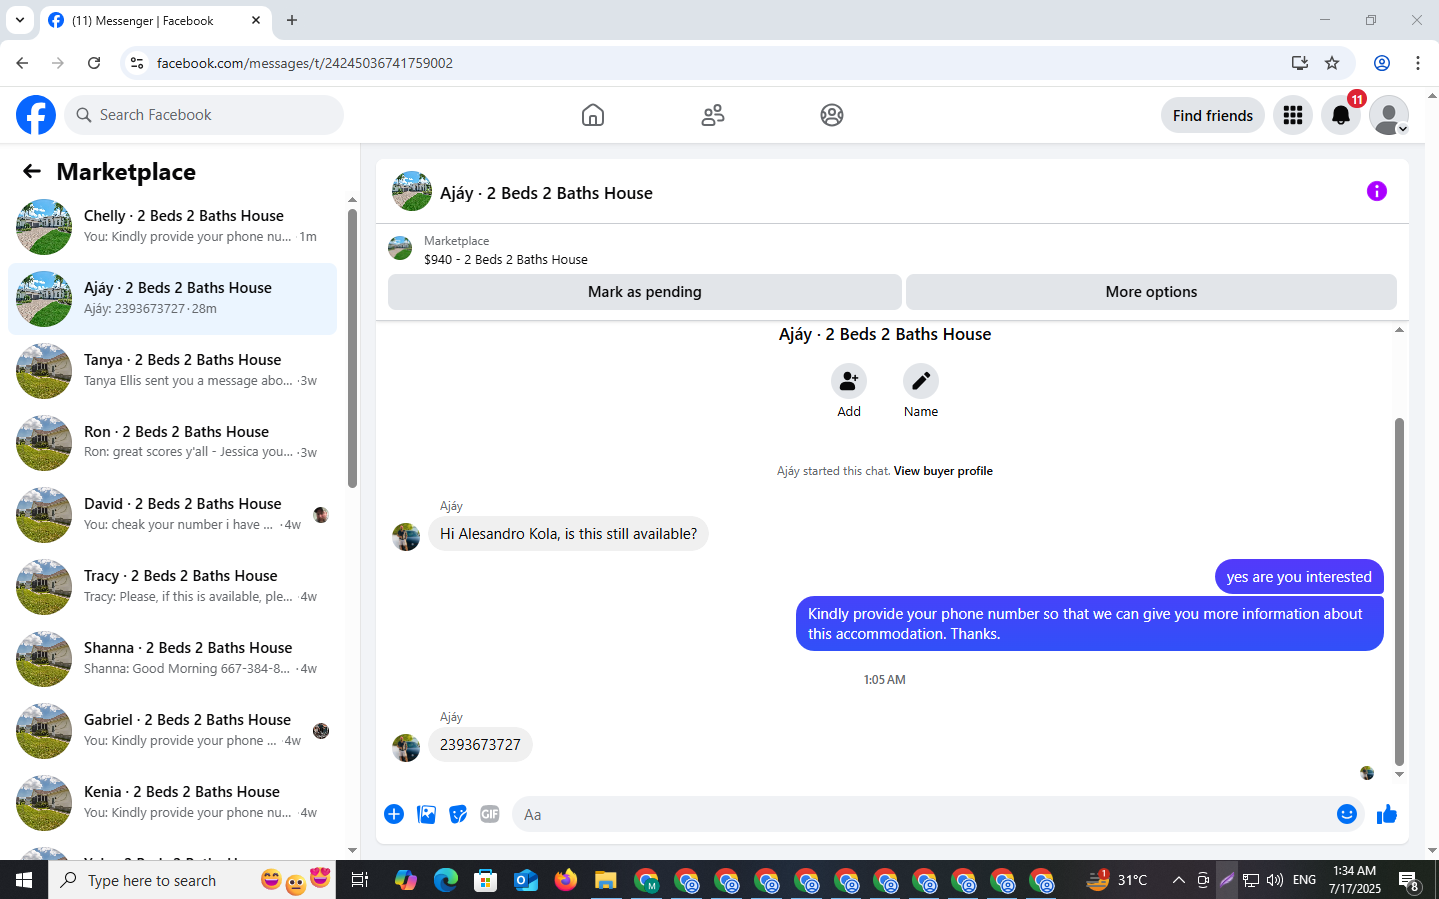Click the Search Facebook field
The image size is (1439, 899).
tap(204, 115)
